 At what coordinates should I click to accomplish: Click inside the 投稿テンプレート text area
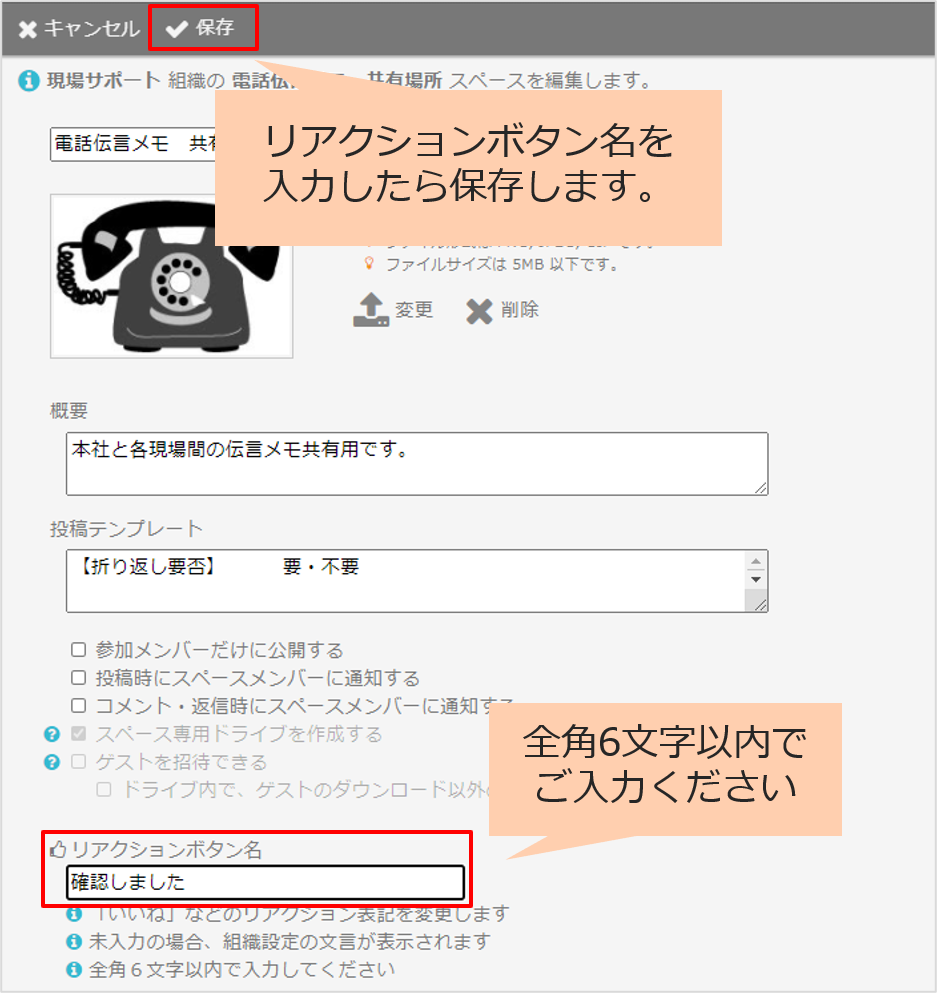[x=406, y=581]
